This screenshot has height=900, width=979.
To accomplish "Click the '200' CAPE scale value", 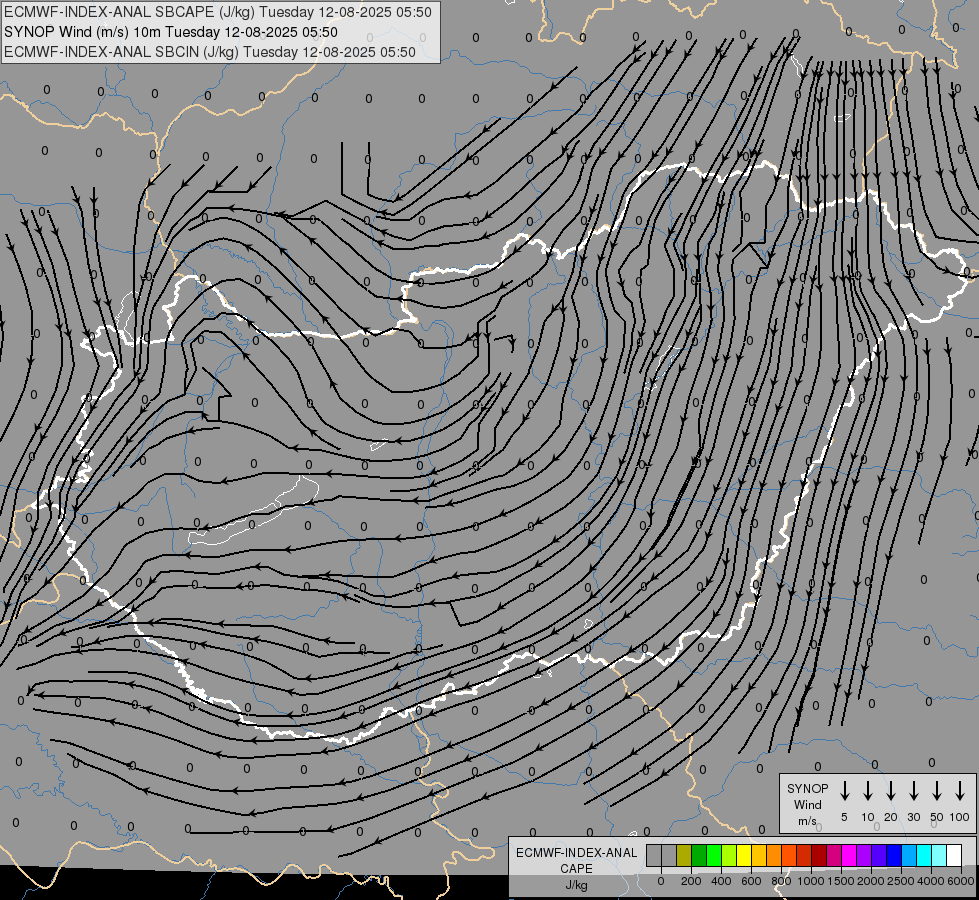I will click(691, 881).
